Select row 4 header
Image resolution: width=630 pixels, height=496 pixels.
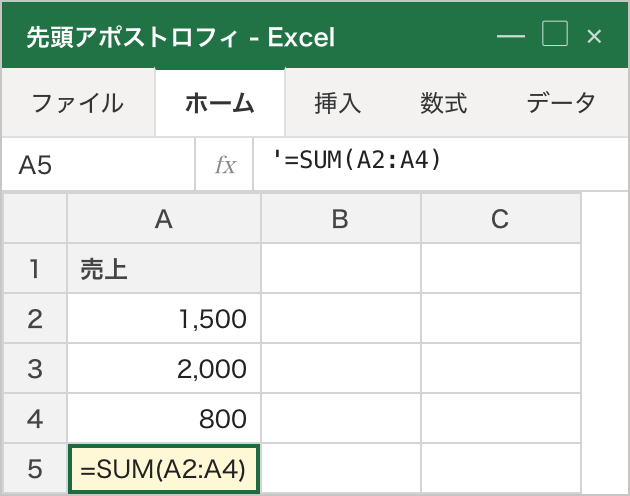point(35,418)
